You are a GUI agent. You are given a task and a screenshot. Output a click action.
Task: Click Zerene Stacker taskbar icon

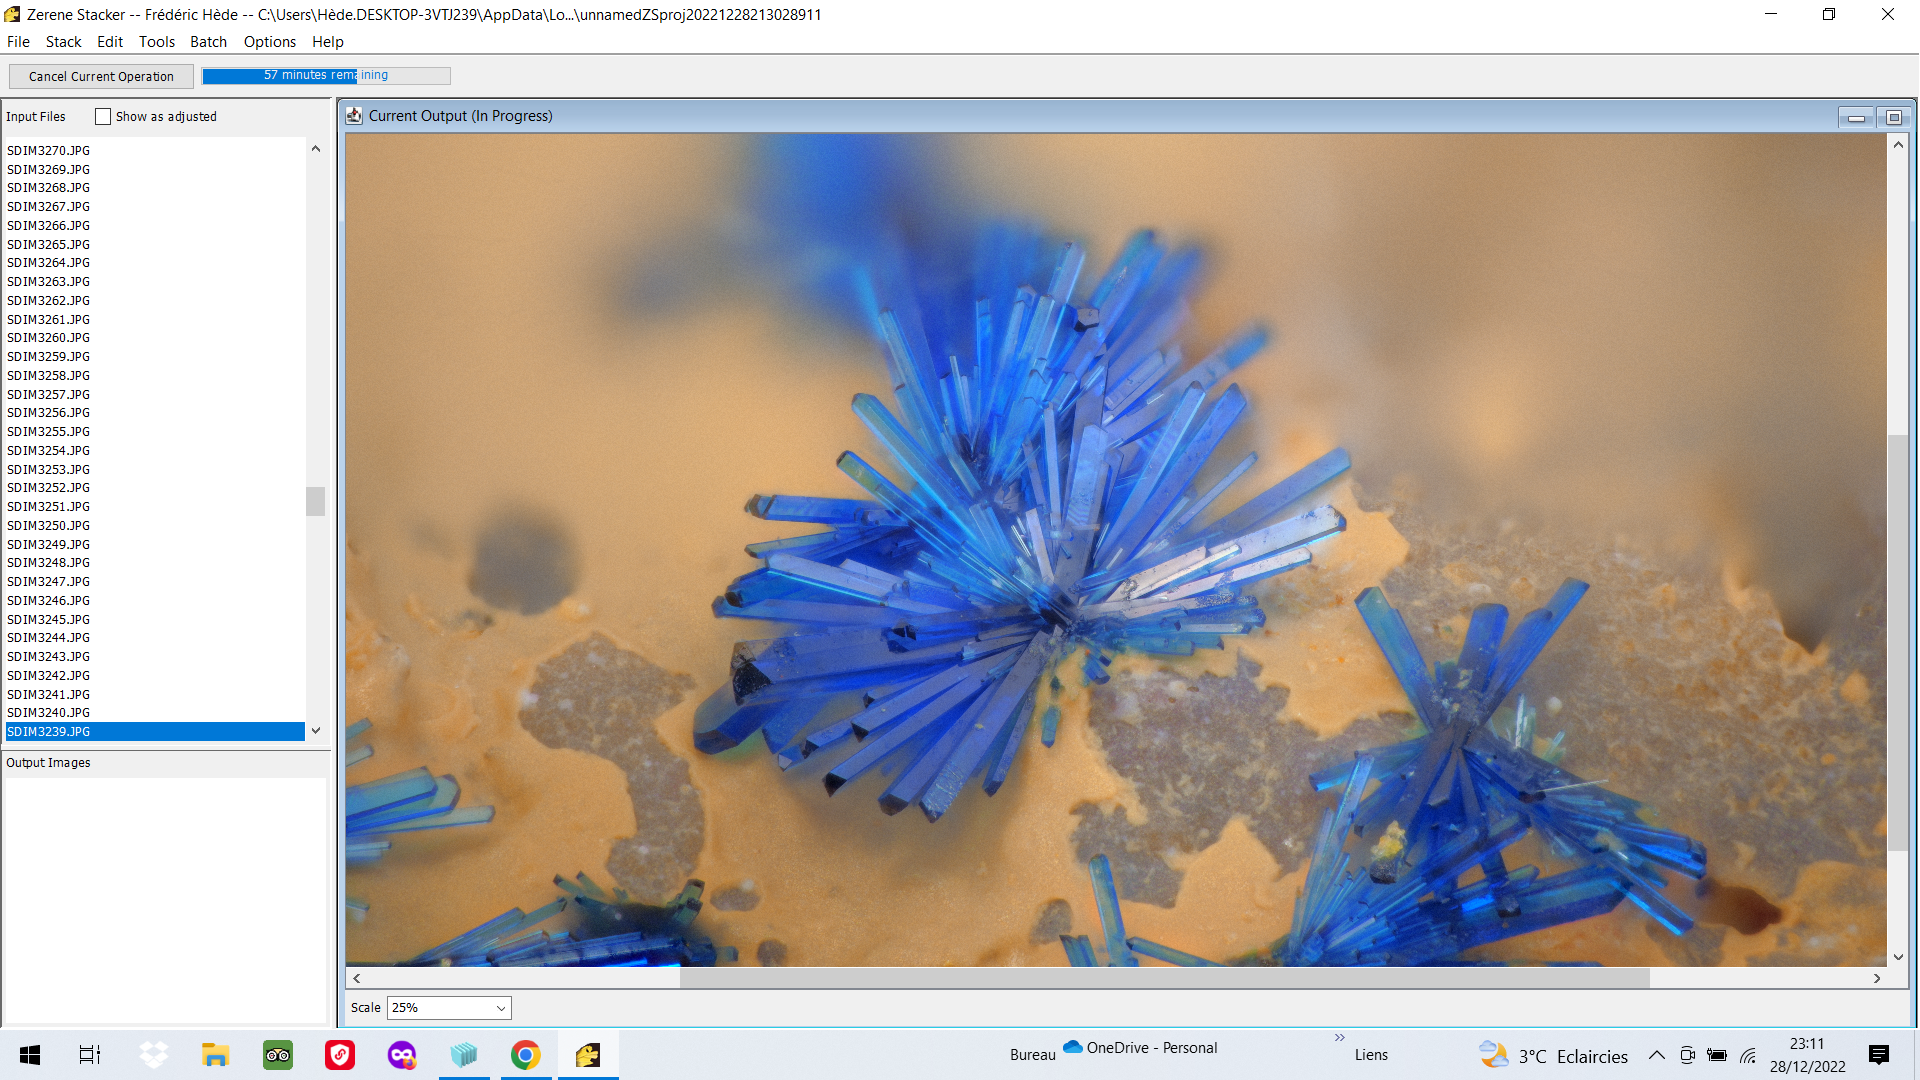pos(588,1055)
